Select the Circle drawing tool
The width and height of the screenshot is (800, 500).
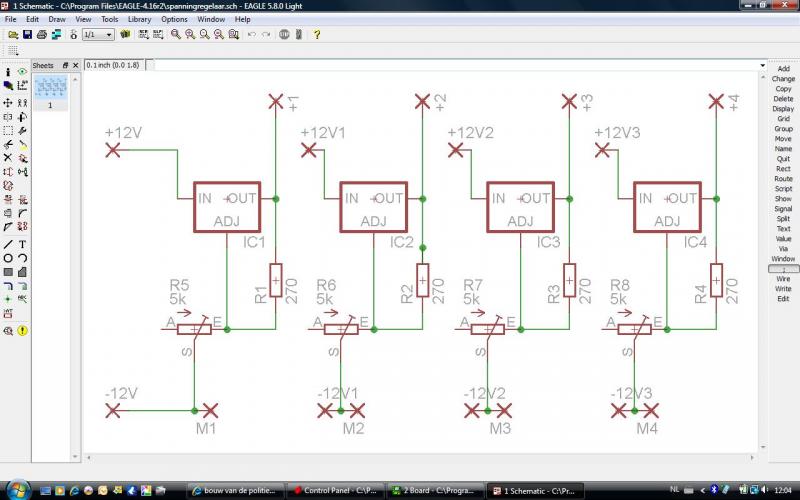pos(8,258)
